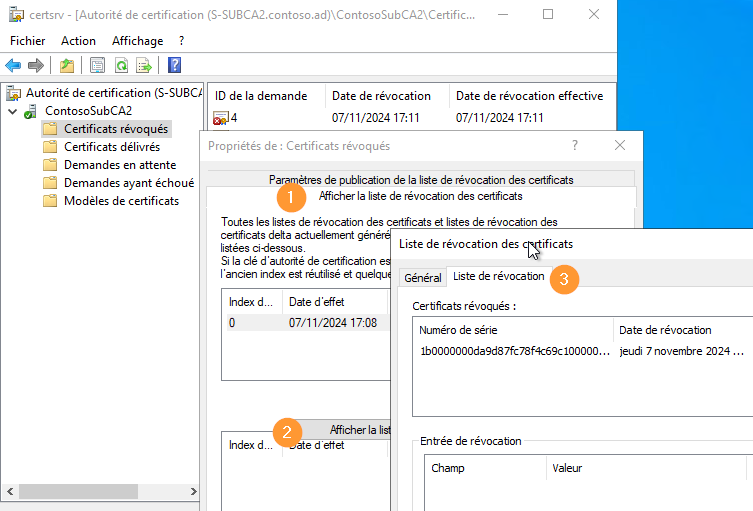This screenshot has height=511, width=753.
Task: Click the Back arrow toolbar icon
Action: [x=13, y=65]
